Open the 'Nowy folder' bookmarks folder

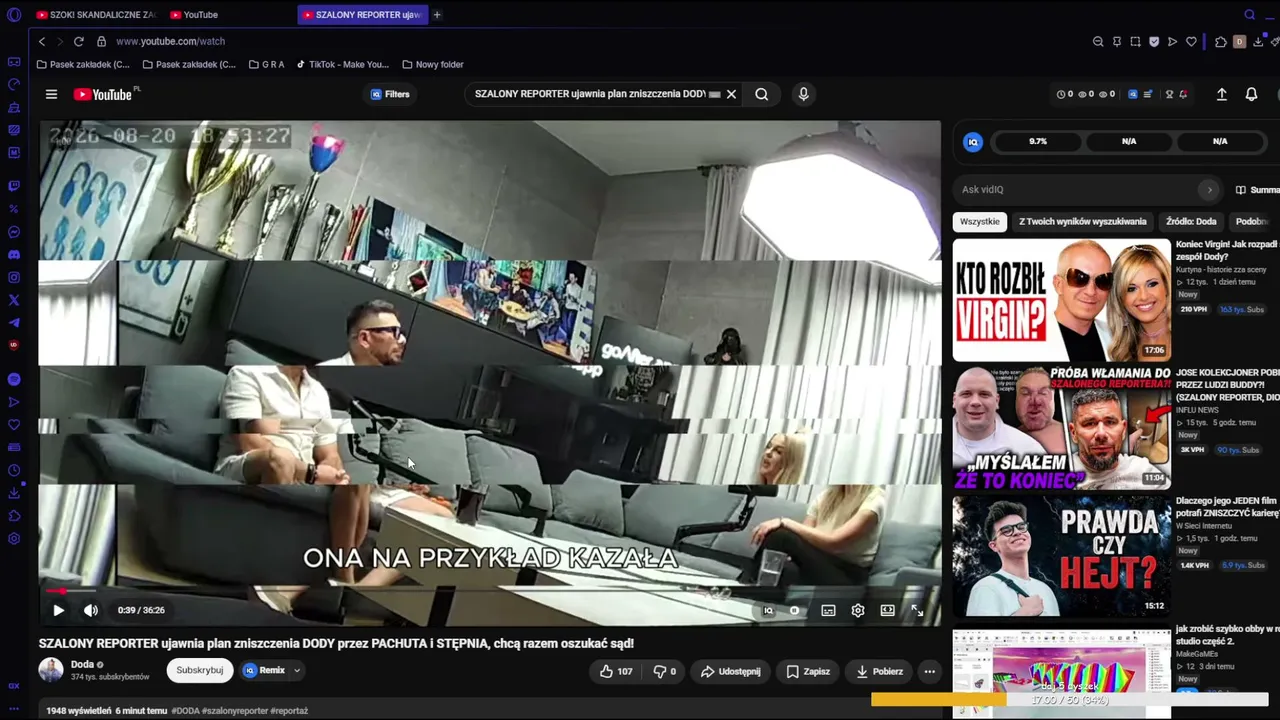(432, 65)
